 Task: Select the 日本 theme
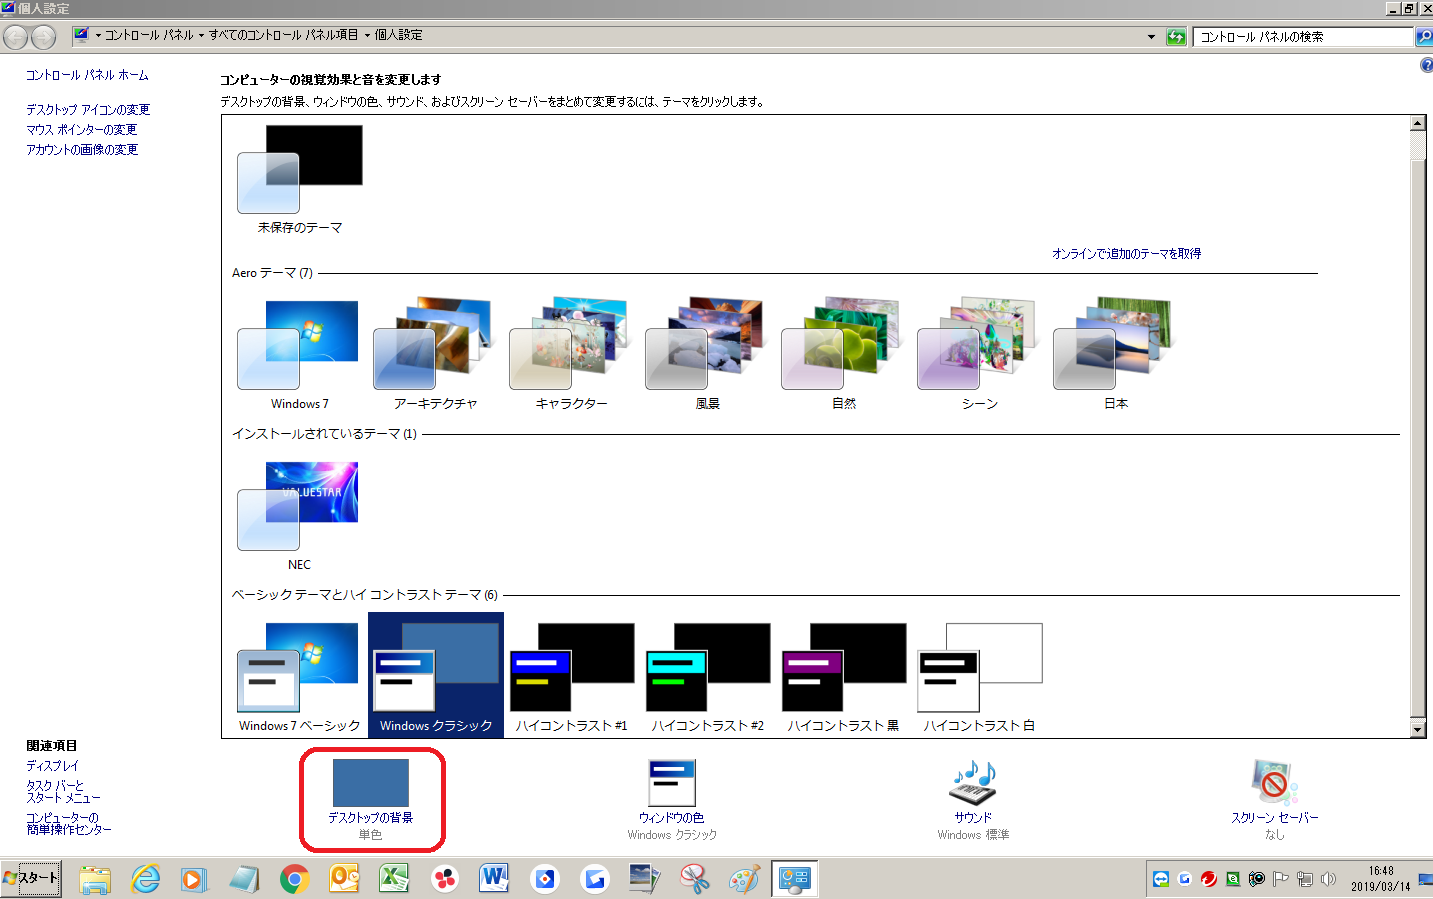tap(1115, 354)
